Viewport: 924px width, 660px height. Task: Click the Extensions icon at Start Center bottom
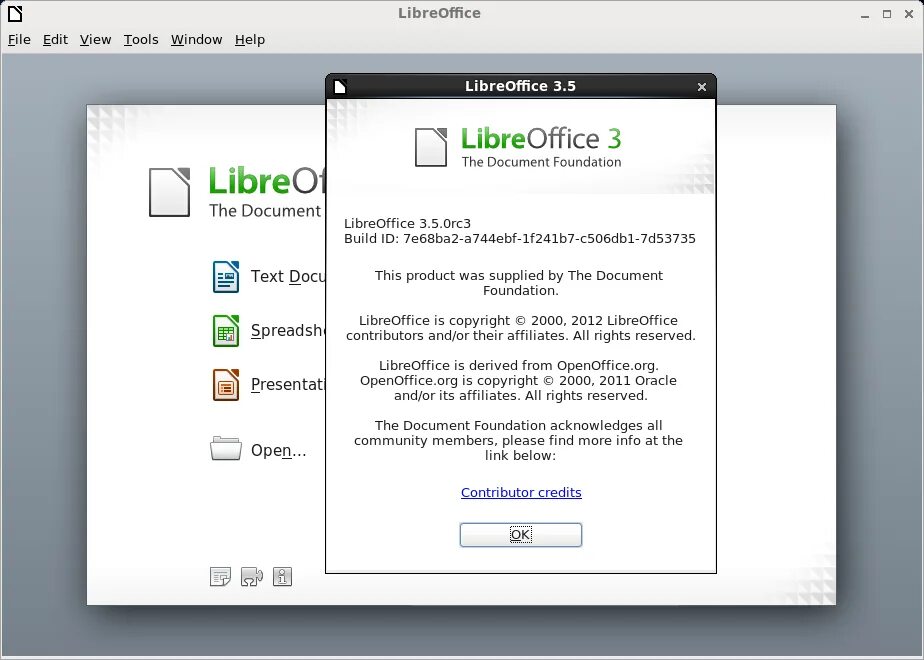(x=252, y=577)
